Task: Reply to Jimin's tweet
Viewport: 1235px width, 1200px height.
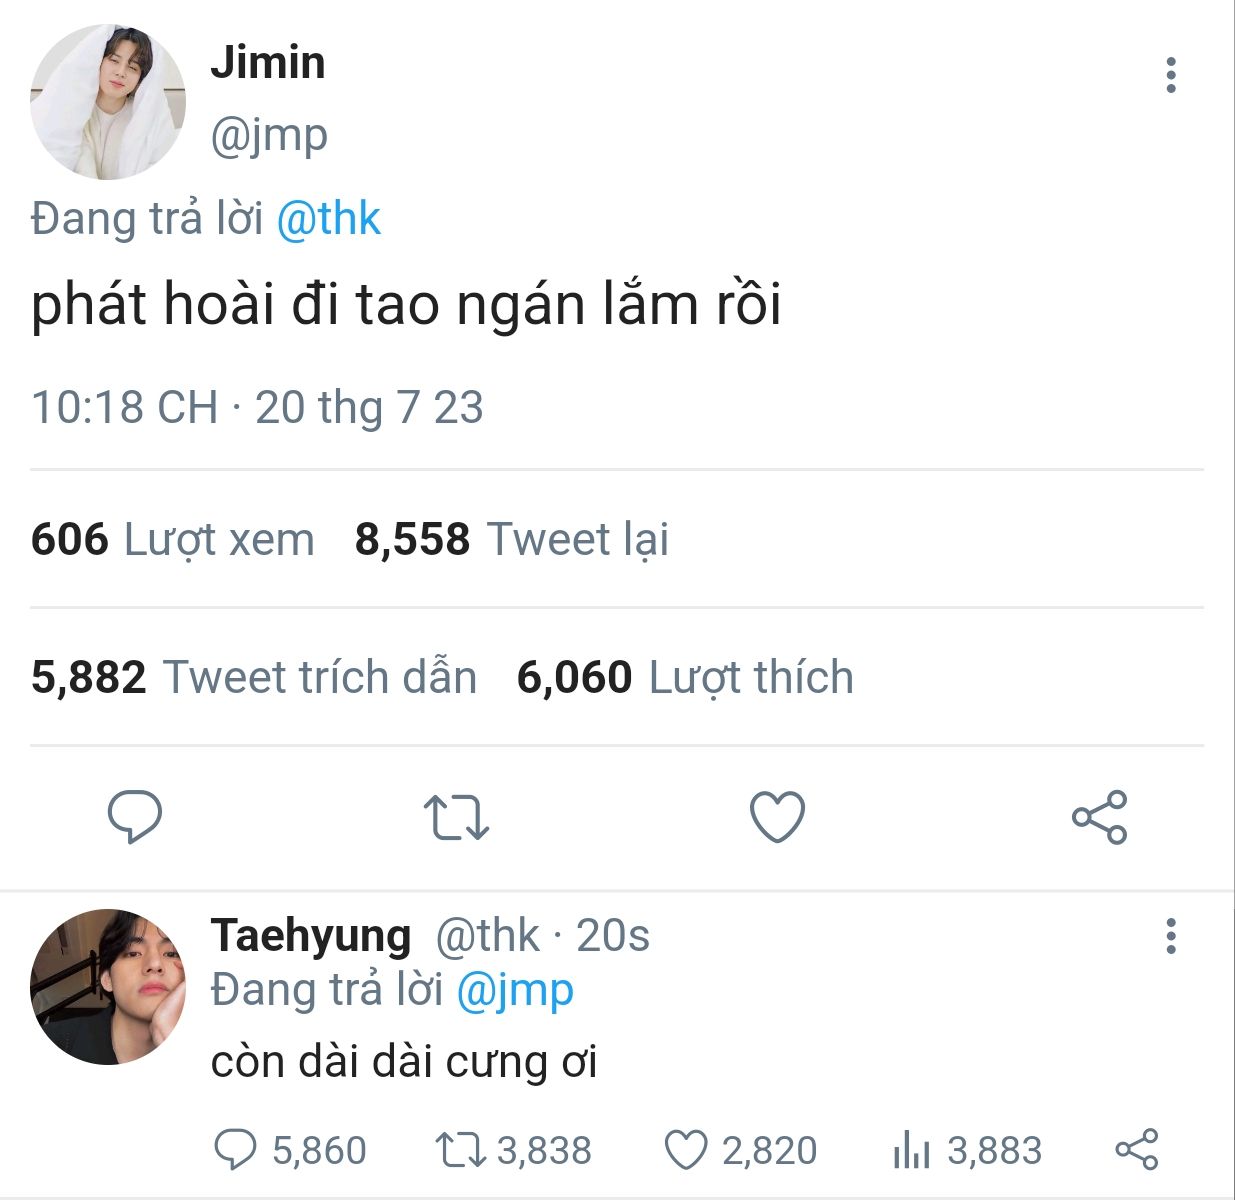Action: tap(135, 817)
